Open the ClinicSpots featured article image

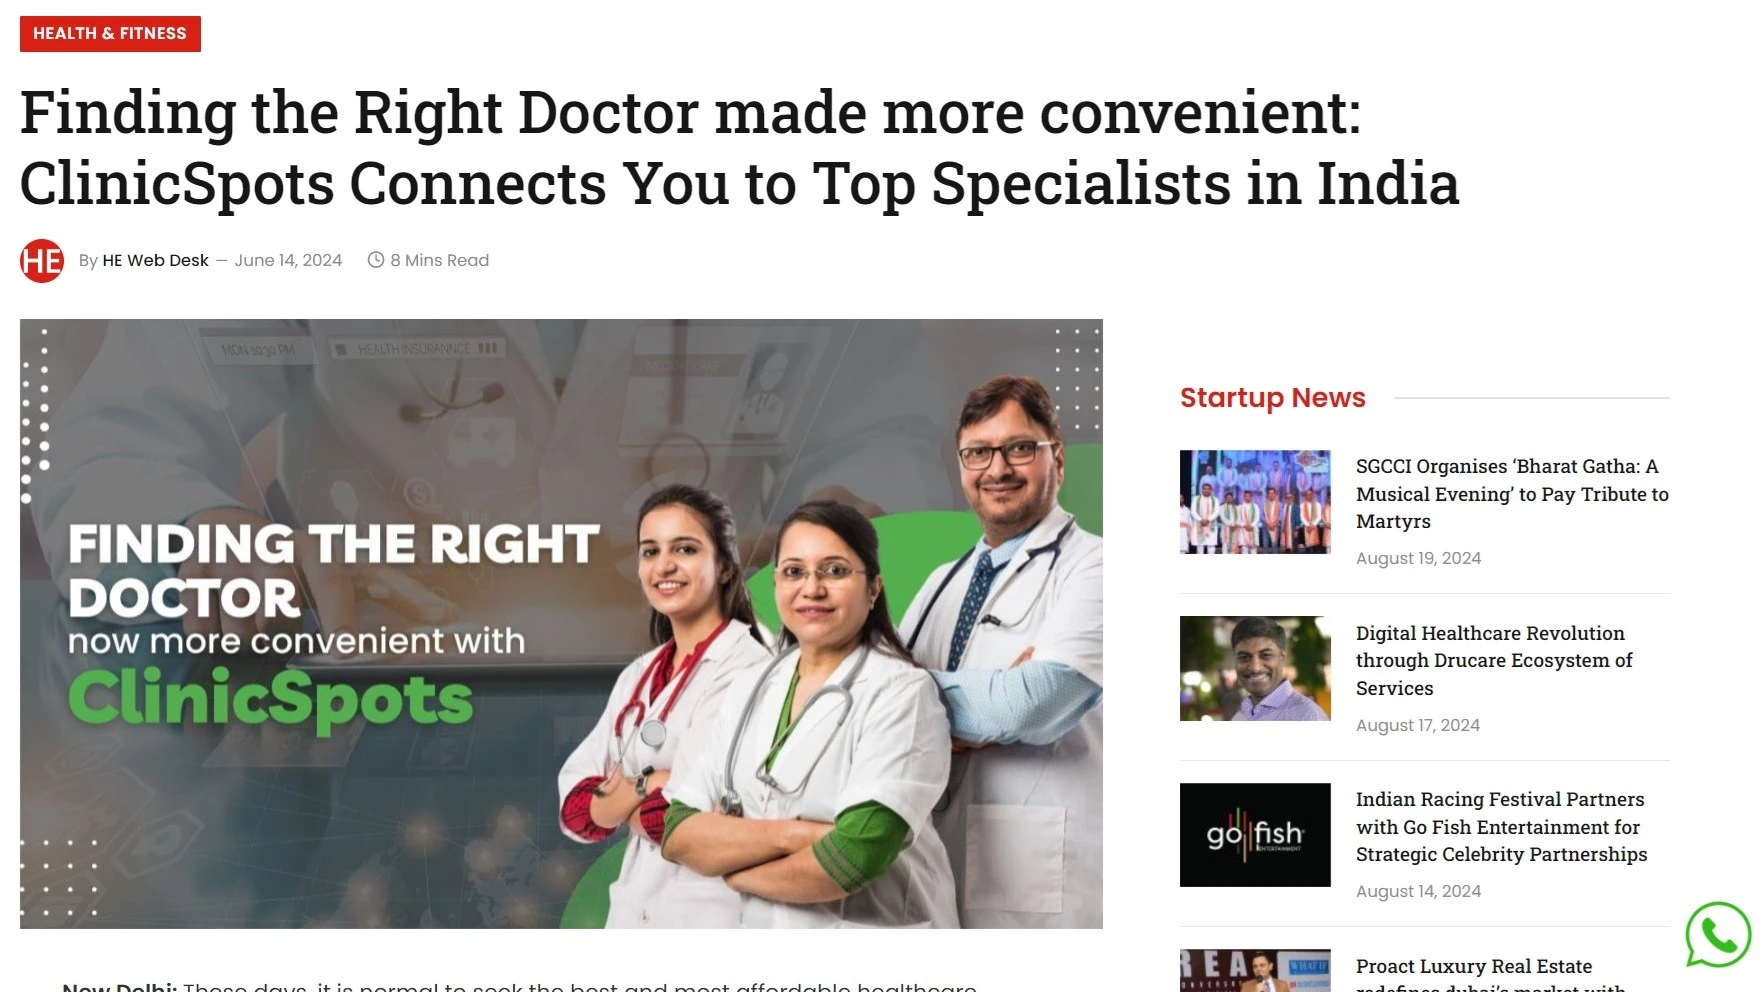(561, 624)
